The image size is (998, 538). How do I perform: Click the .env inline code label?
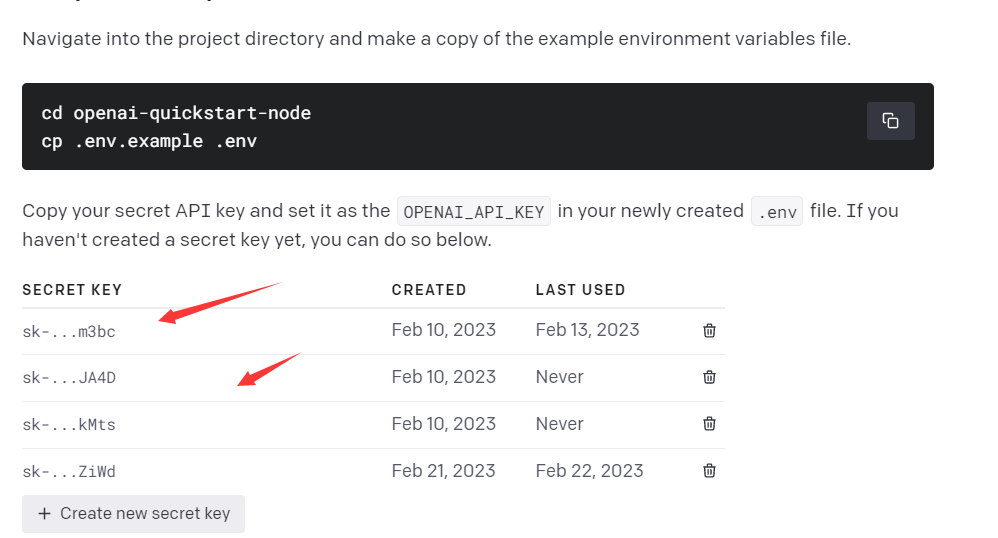tap(777, 212)
